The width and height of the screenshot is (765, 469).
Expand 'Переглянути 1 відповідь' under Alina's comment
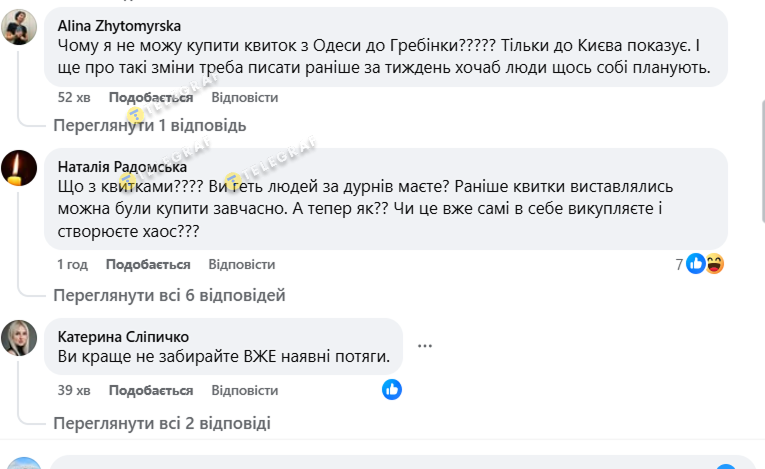[149, 126]
